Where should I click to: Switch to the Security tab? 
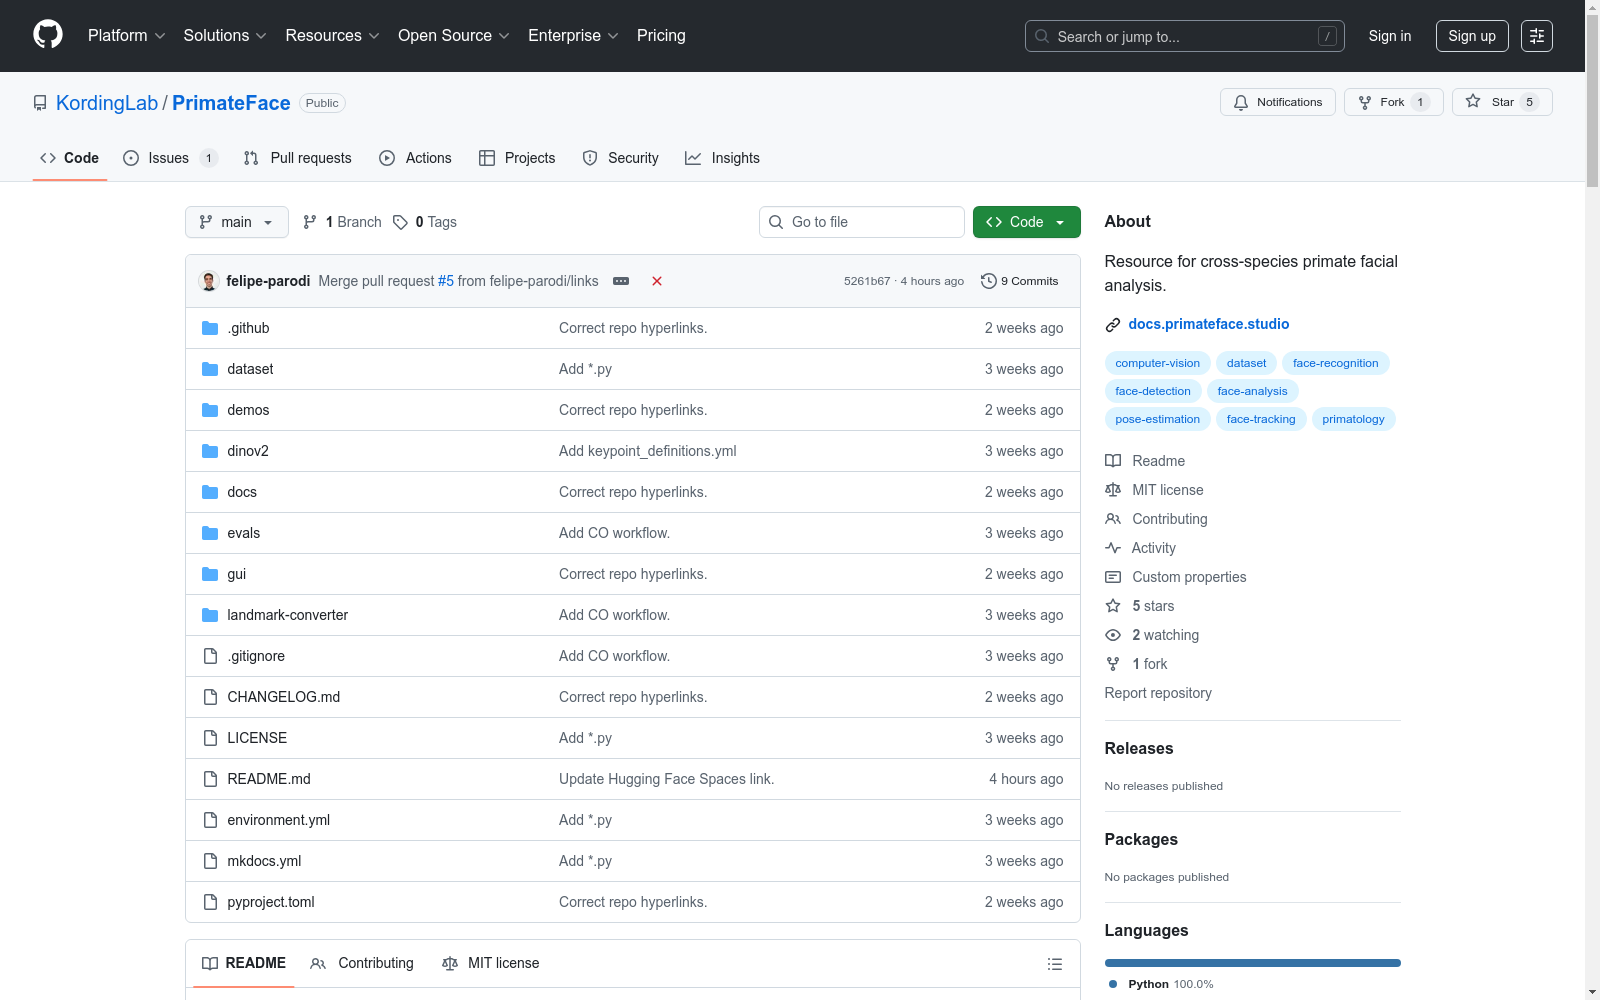click(x=620, y=158)
